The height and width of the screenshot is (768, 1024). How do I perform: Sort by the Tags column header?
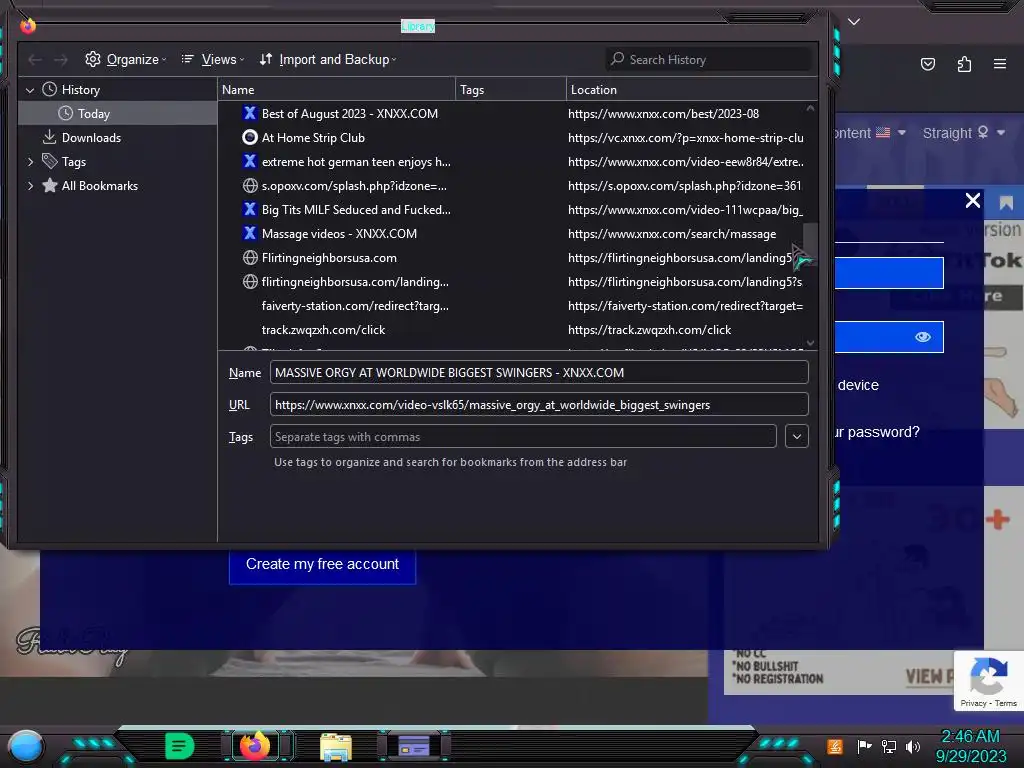(511, 89)
